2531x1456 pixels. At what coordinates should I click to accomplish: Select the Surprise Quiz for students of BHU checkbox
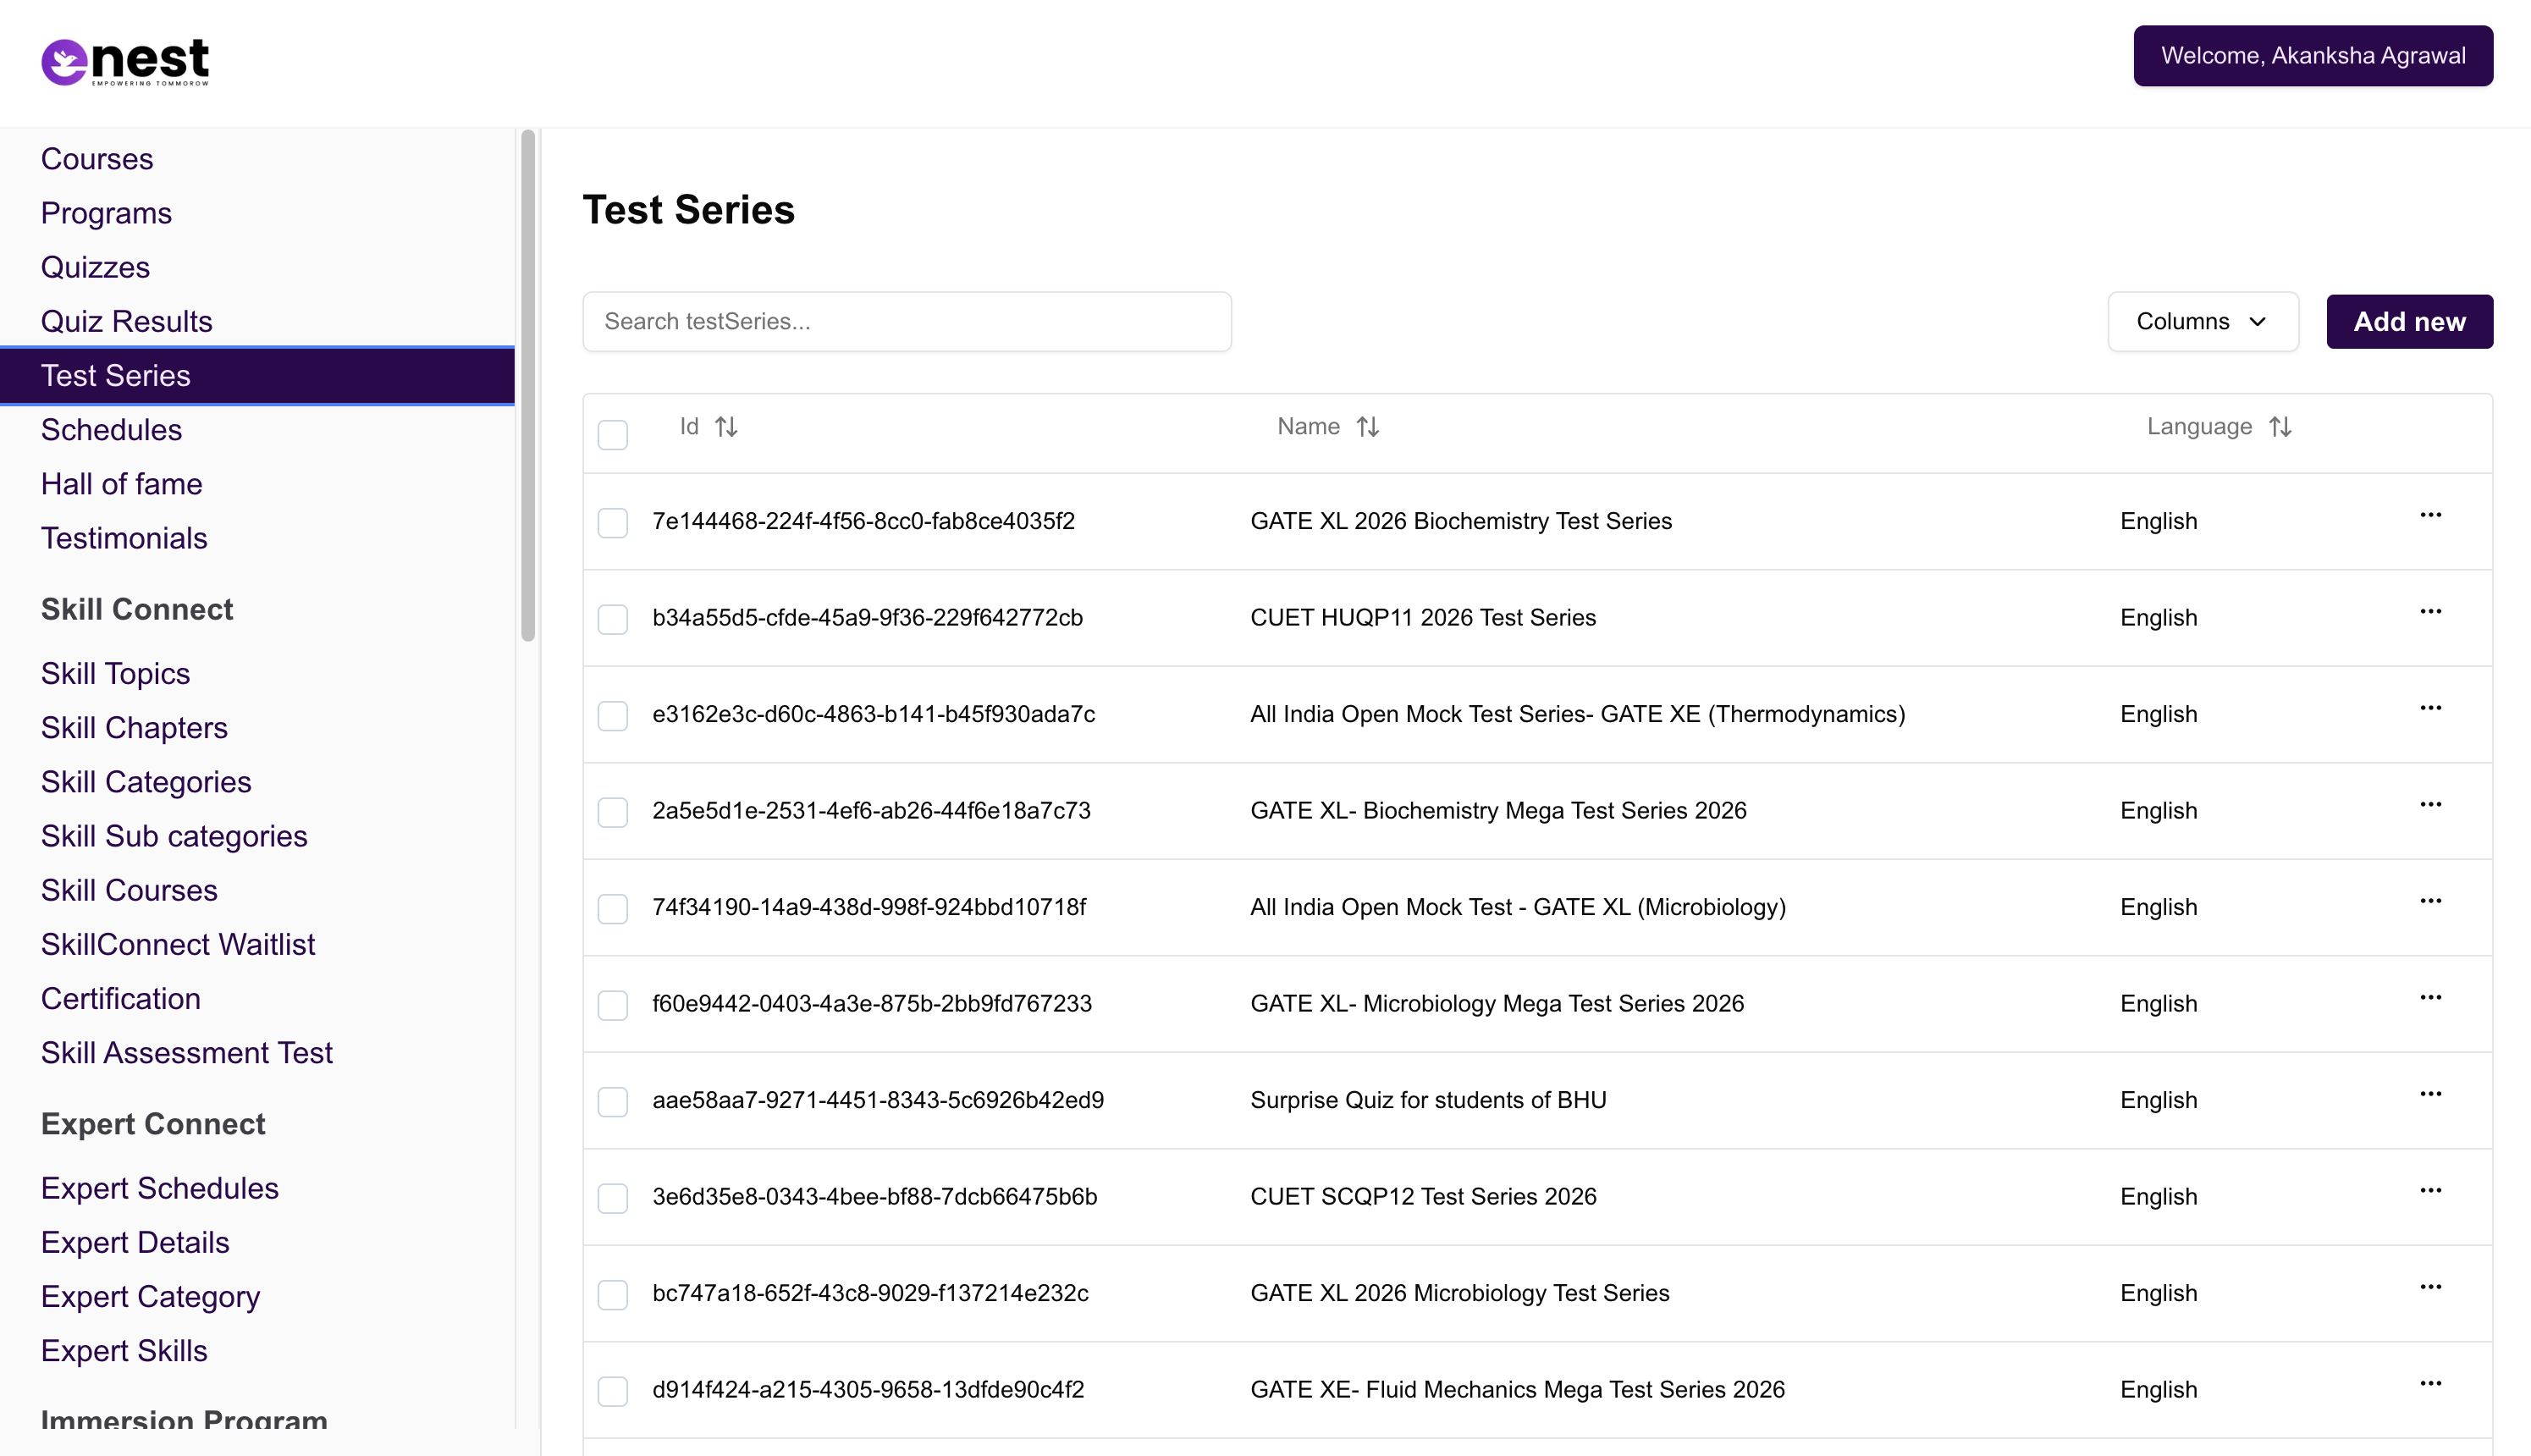tap(613, 1102)
